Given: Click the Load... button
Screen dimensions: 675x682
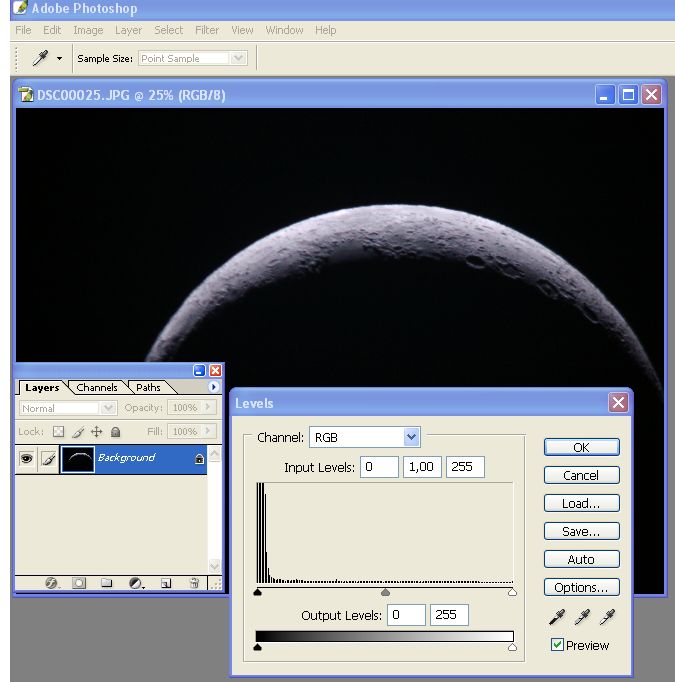Looking at the screenshot, I should click(581, 503).
